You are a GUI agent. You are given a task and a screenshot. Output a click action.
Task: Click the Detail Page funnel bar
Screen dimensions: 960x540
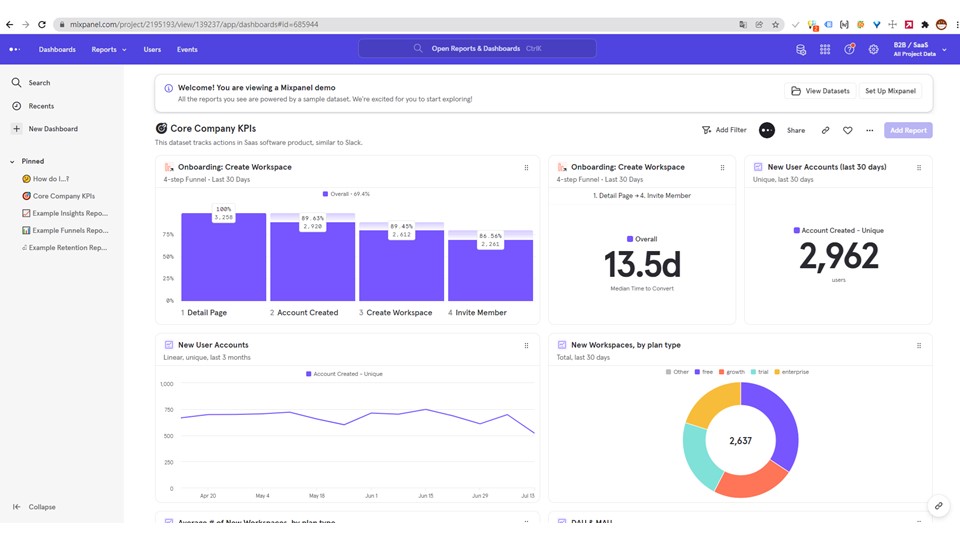223,257
